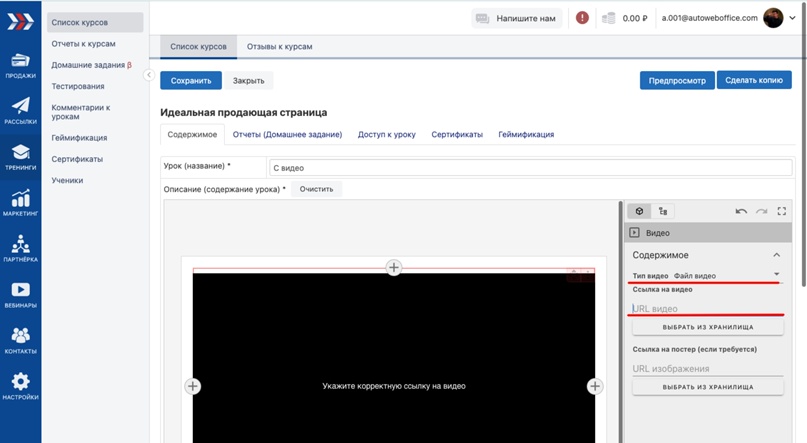
Task: Open Тестирования menu item
Action: point(78,86)
